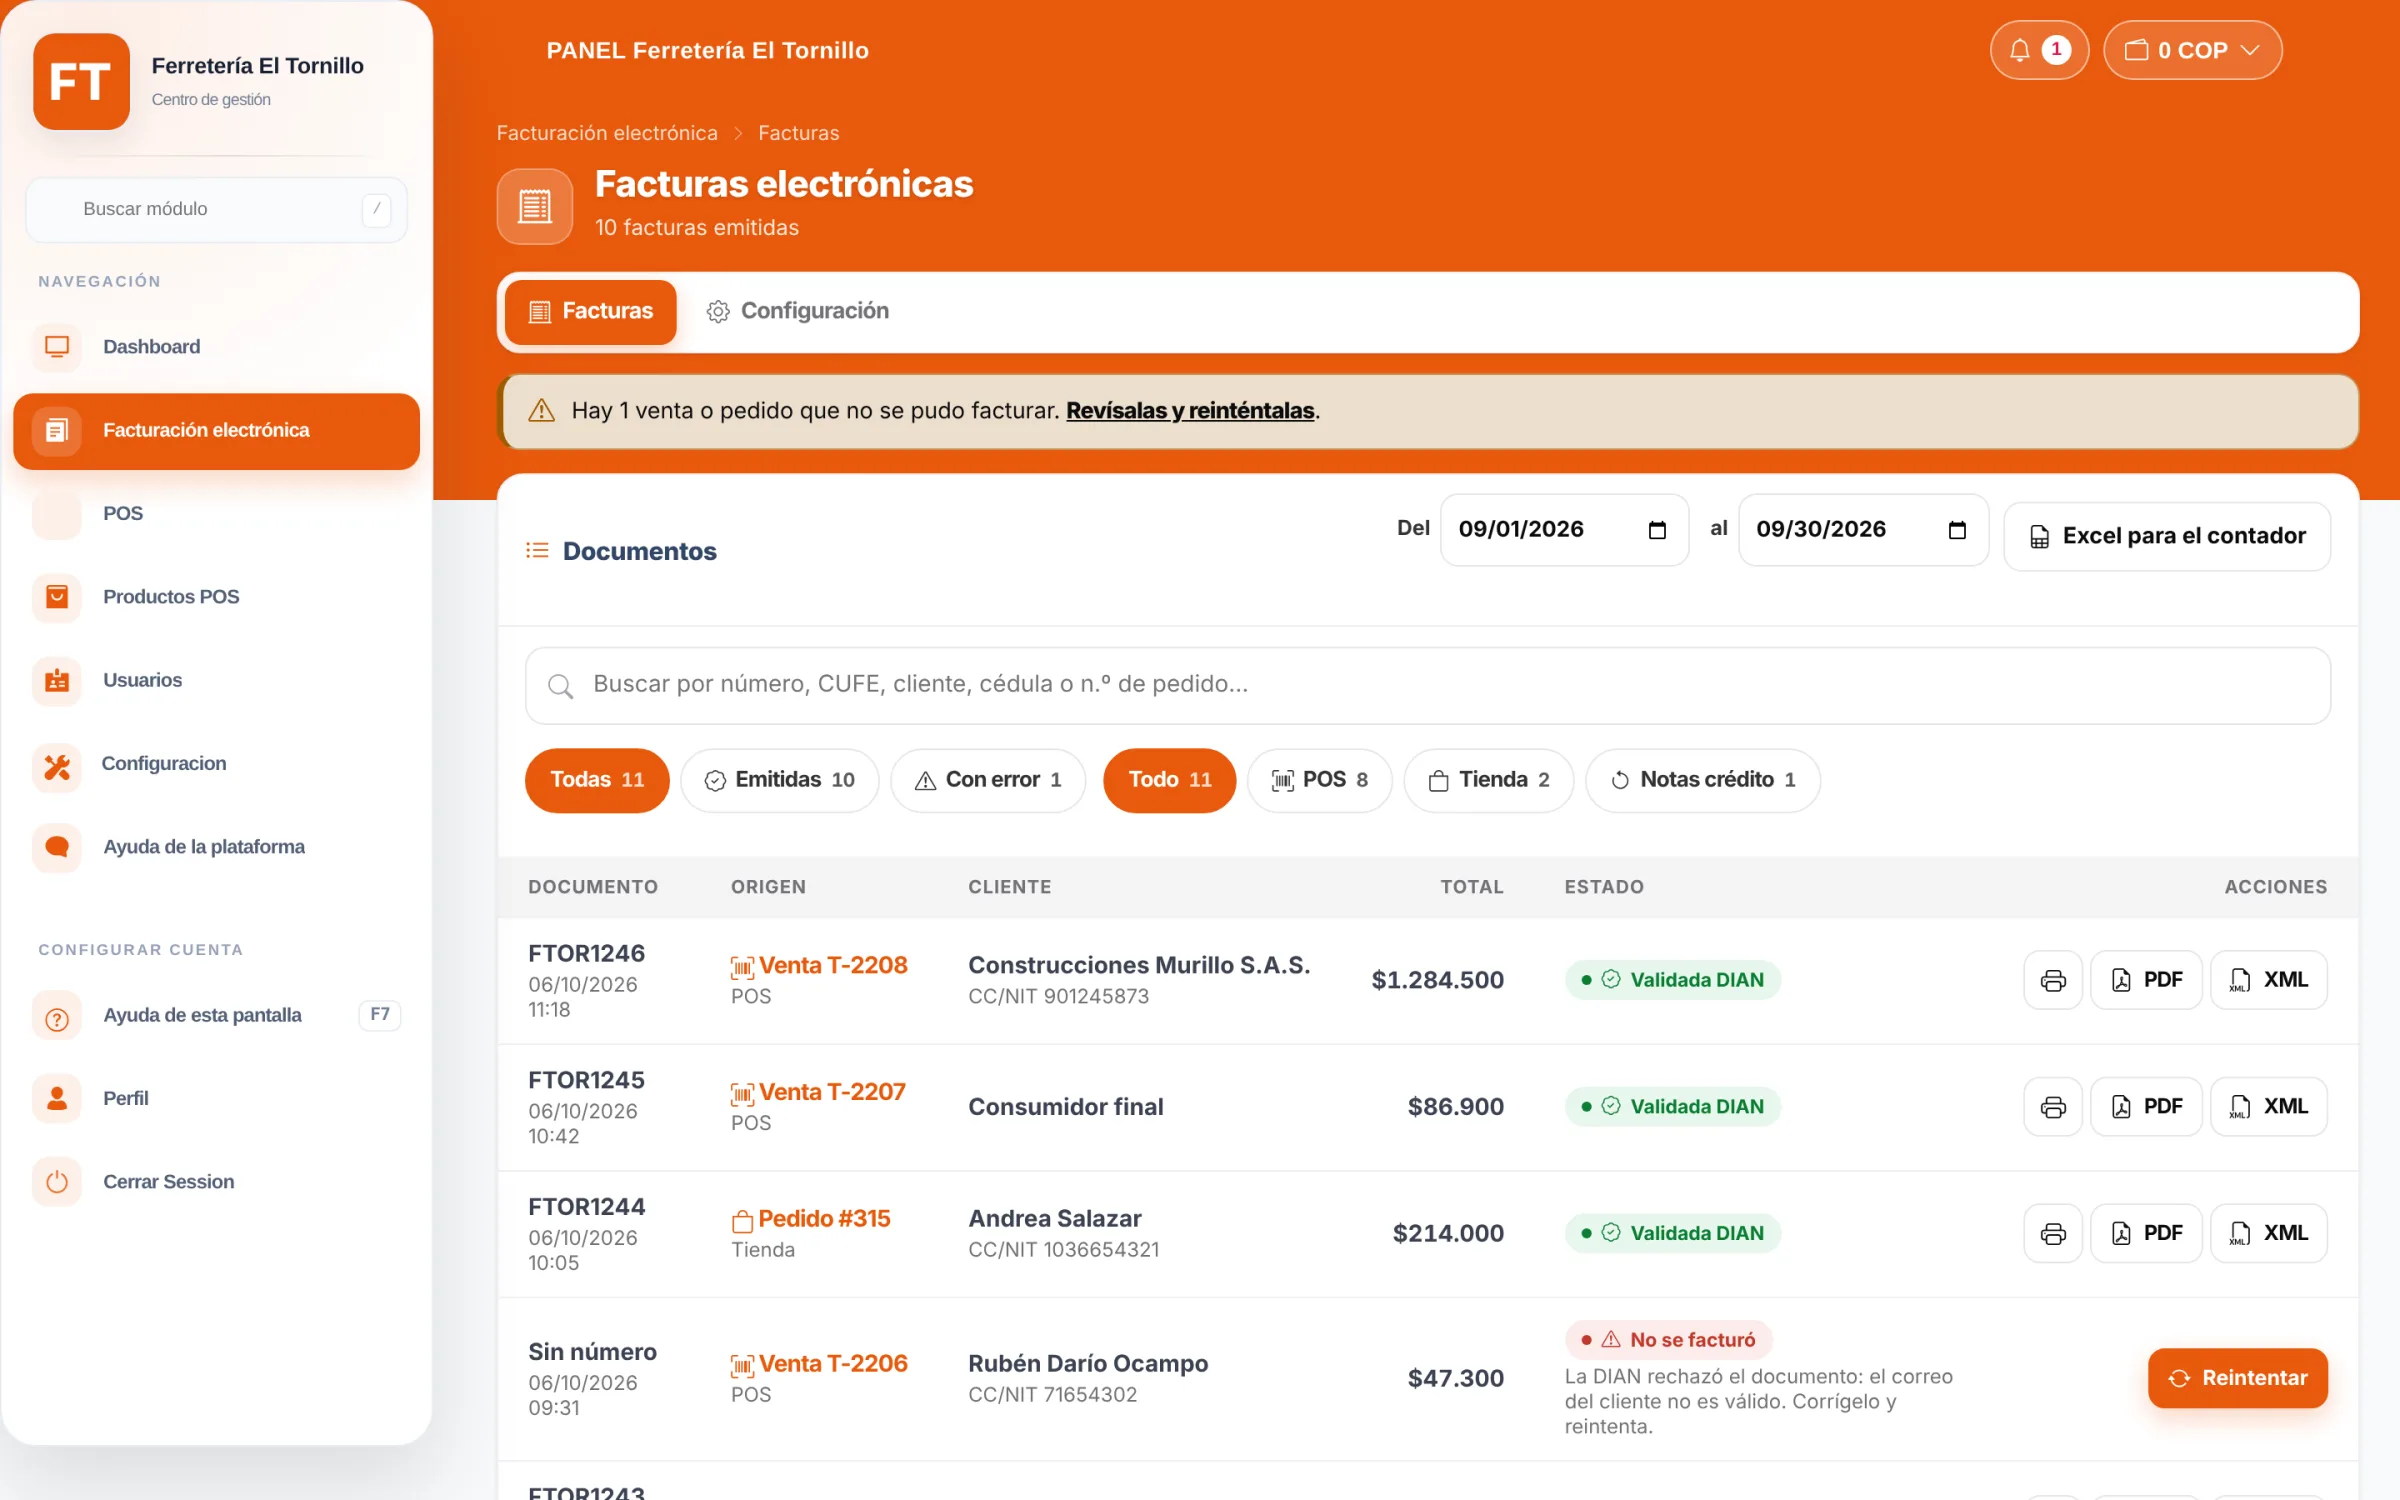Print invoice FTOR1246

tap(2053, 981)
